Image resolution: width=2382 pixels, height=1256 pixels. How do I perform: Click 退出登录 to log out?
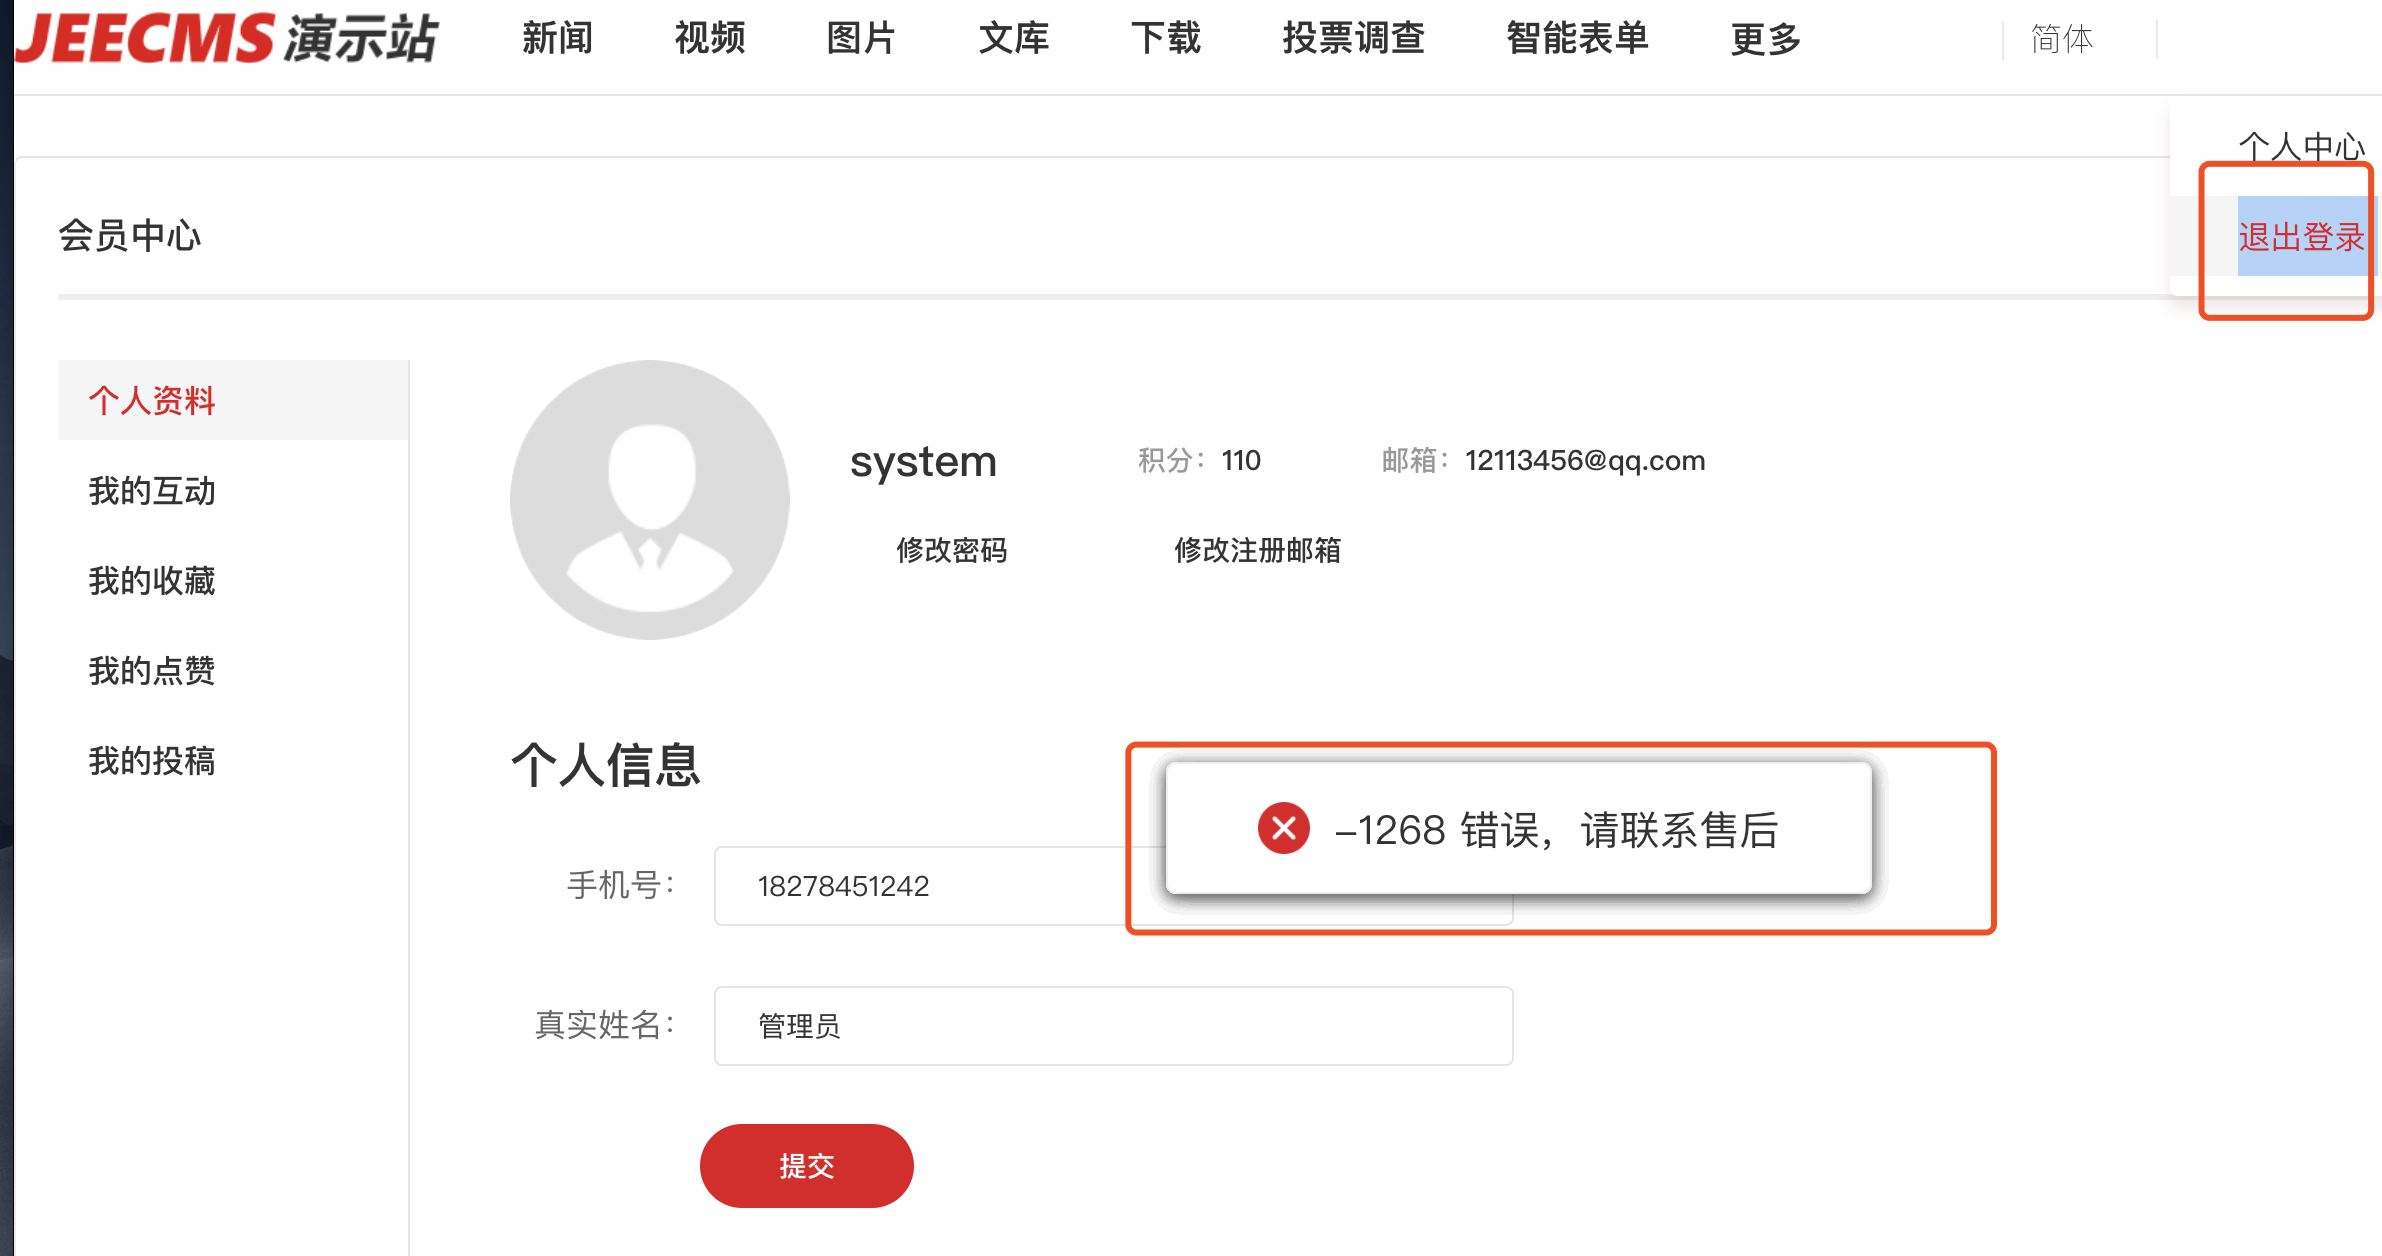(2300, 237)
